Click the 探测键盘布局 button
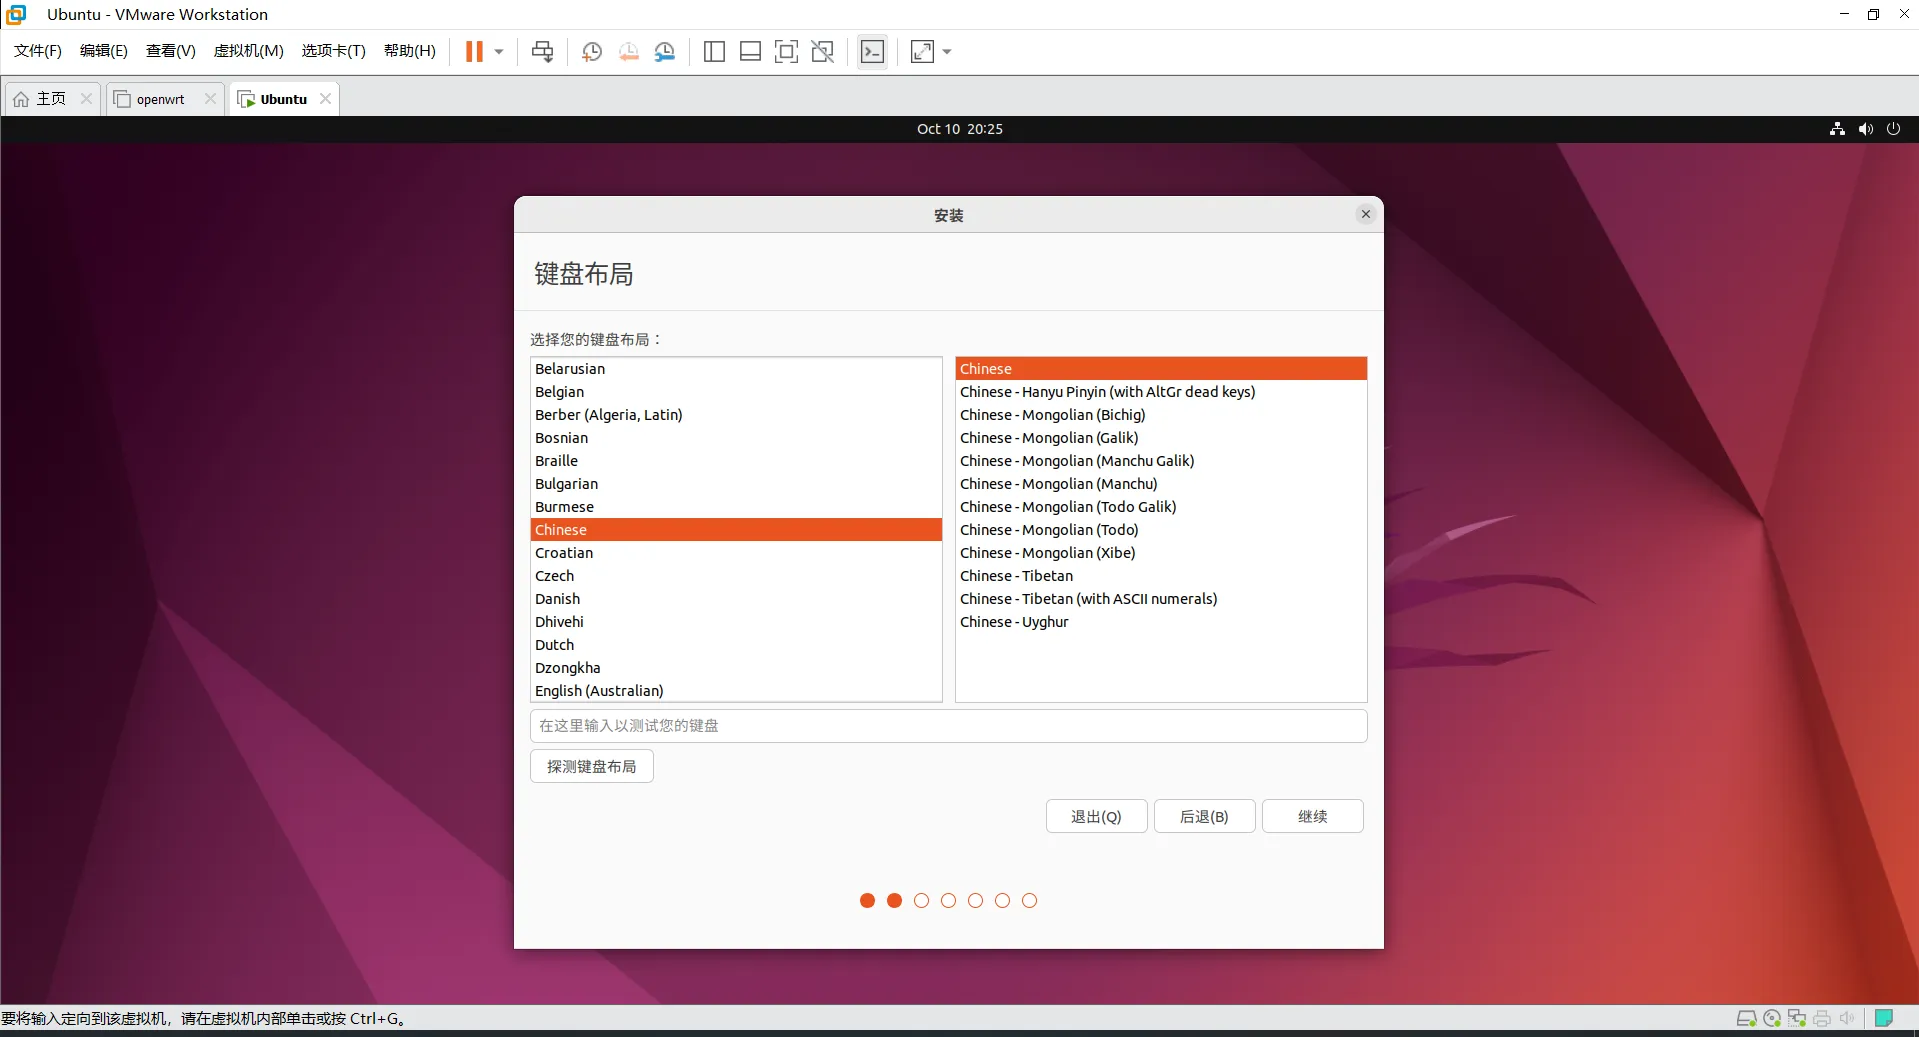 pyautogui.click(x=591, y=766)
